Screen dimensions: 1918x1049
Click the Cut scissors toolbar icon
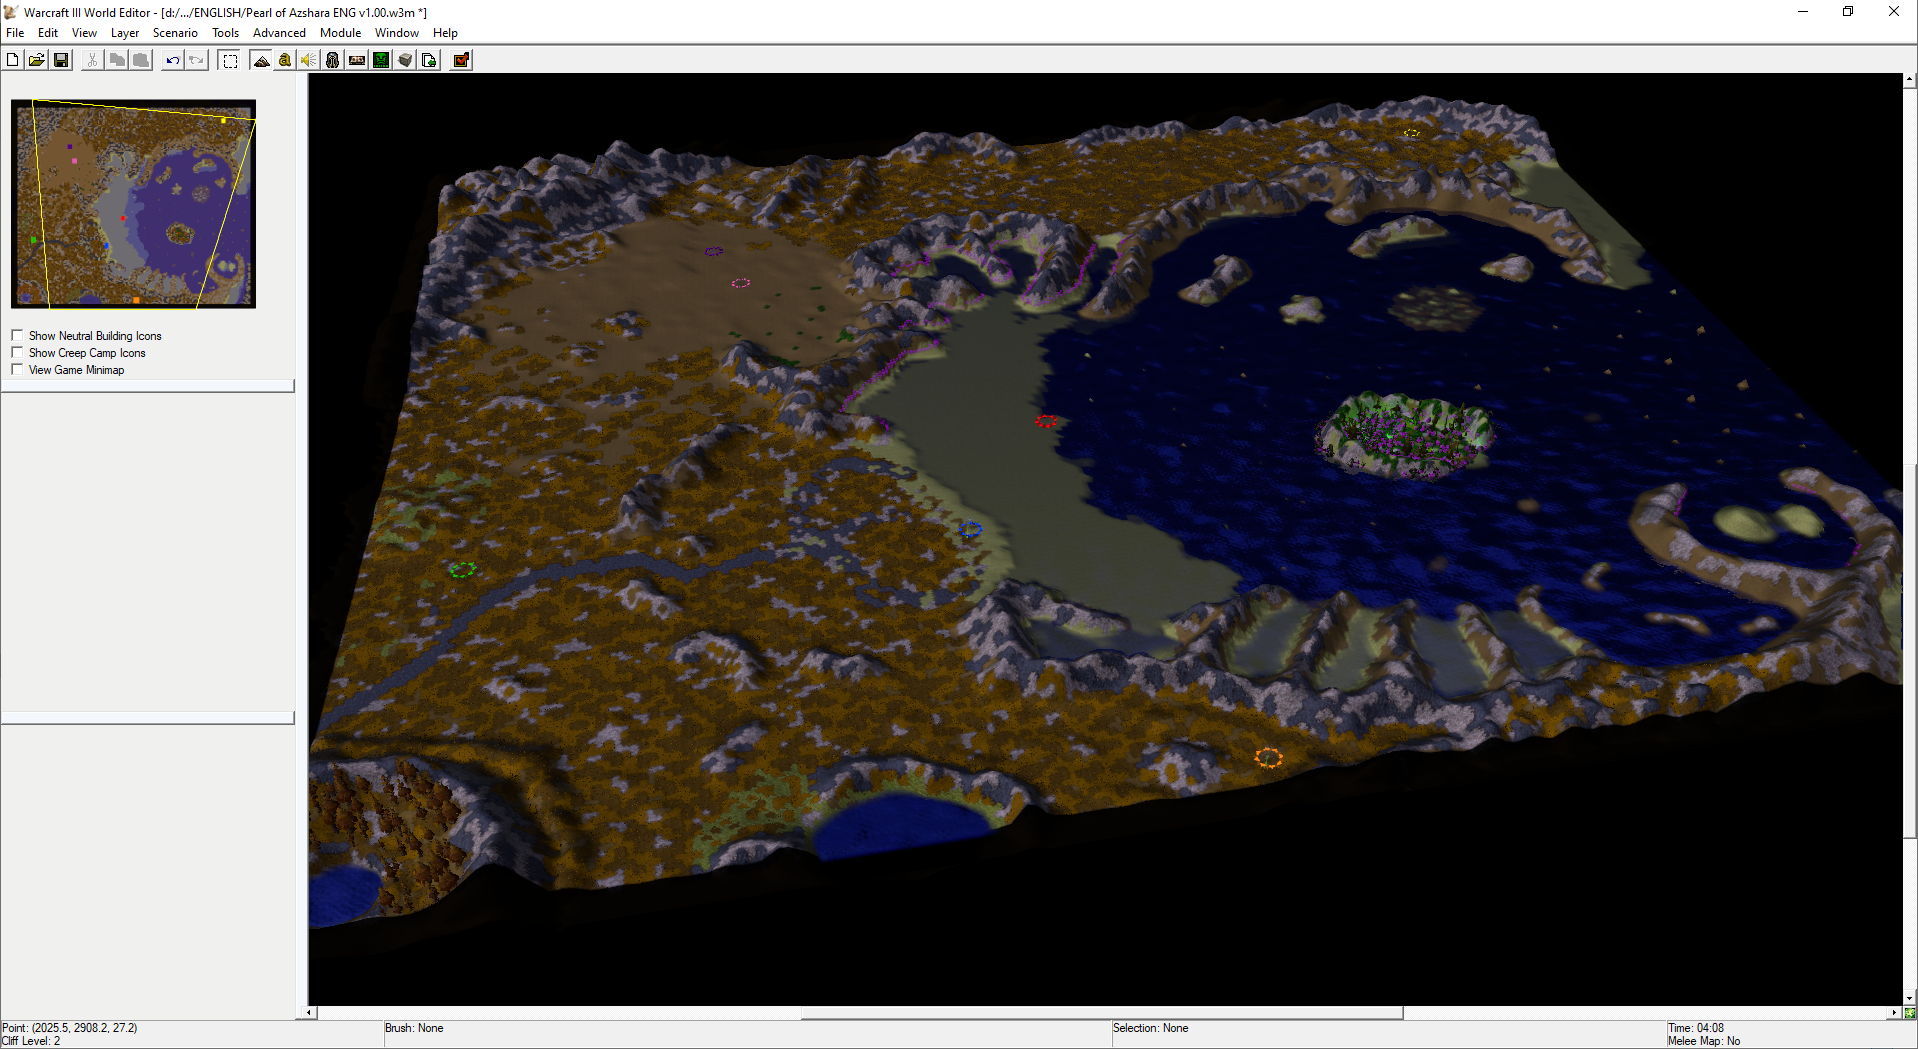(x=92, y=60)
